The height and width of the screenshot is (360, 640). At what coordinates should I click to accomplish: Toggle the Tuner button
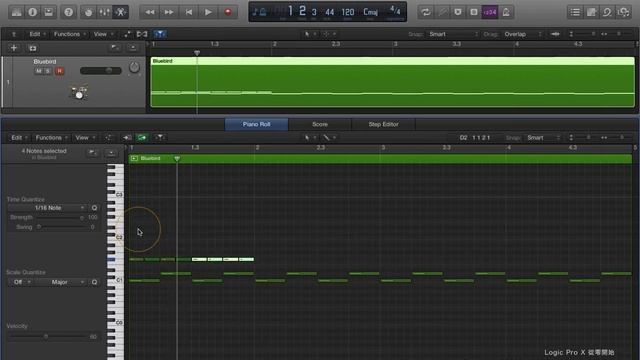[458, 12]
